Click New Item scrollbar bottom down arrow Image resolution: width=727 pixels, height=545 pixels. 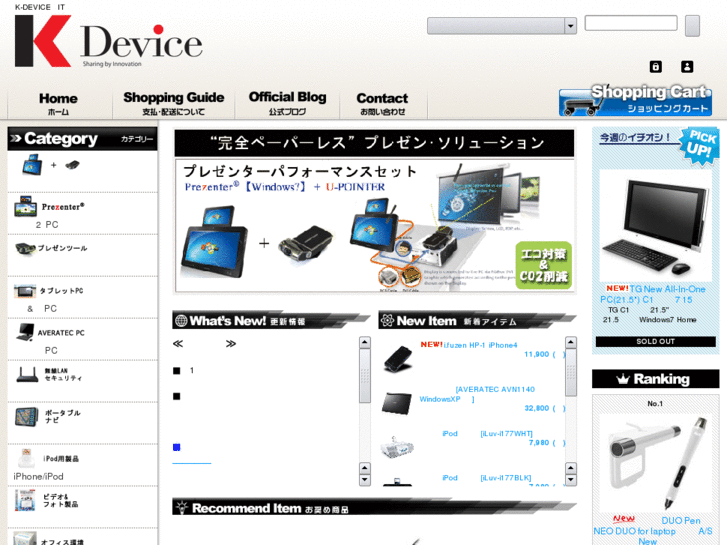pyautogui.click(x=571, y=480)
